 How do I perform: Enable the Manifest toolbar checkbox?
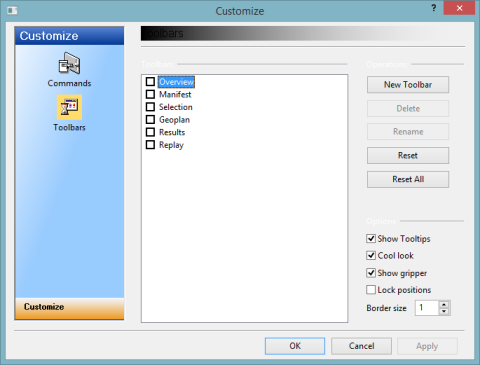(150, 94)
